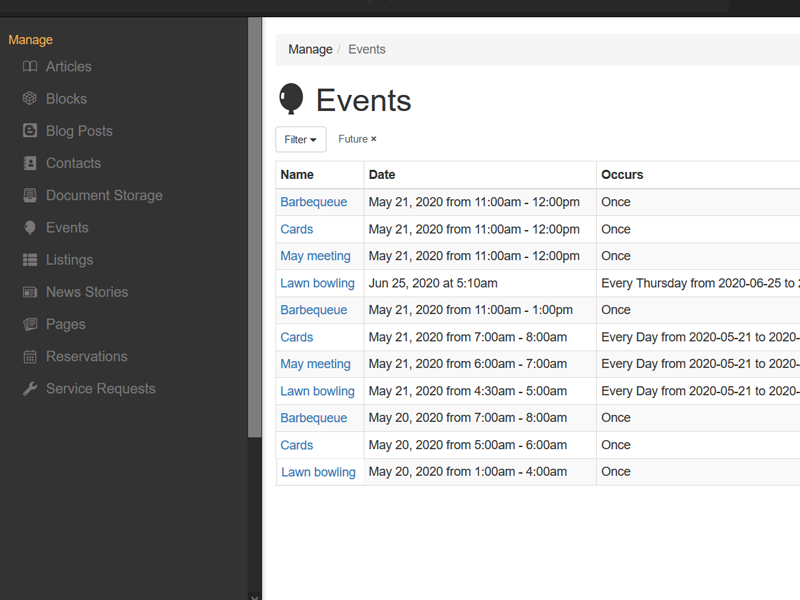Open Cards event on May 21 11:00am - 12:00pm
Screen dimensions: 800x600
(x=297, y=229)
